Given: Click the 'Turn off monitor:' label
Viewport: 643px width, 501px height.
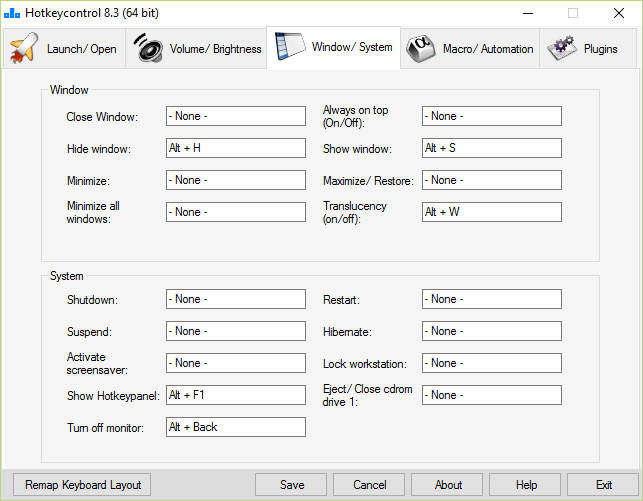Looking at the screenshot, I should 105,428.
